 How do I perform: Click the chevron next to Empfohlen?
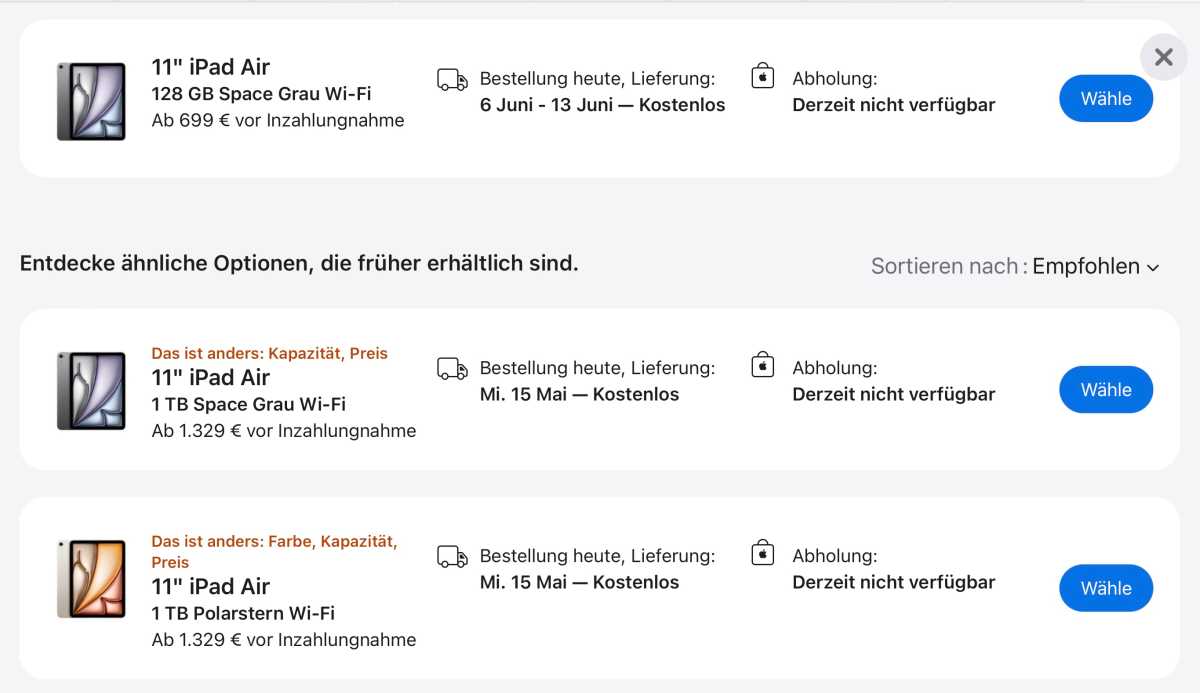tap(1152, 268)
